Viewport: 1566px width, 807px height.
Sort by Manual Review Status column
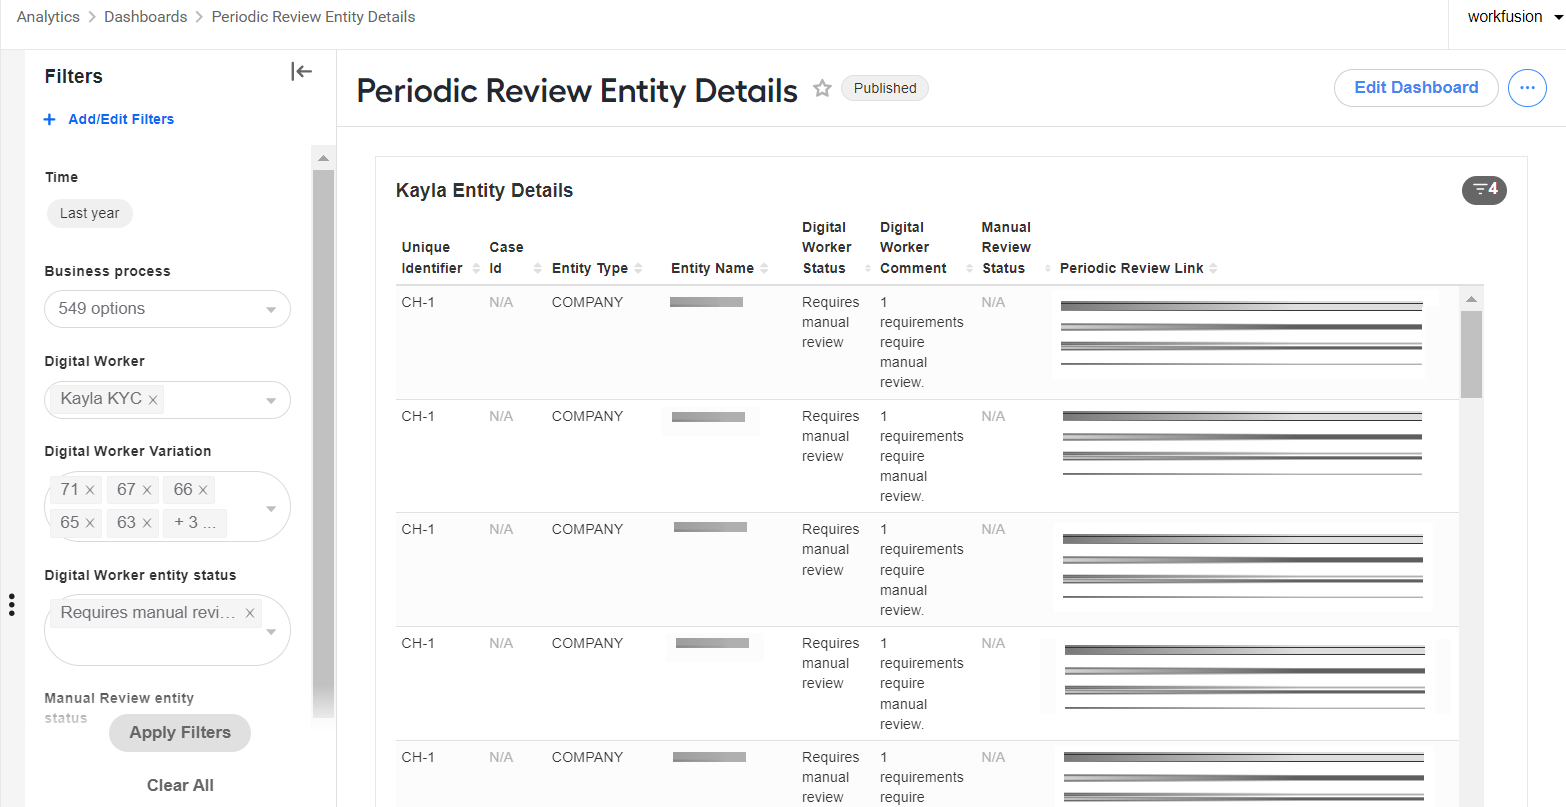pos(1048,268)
